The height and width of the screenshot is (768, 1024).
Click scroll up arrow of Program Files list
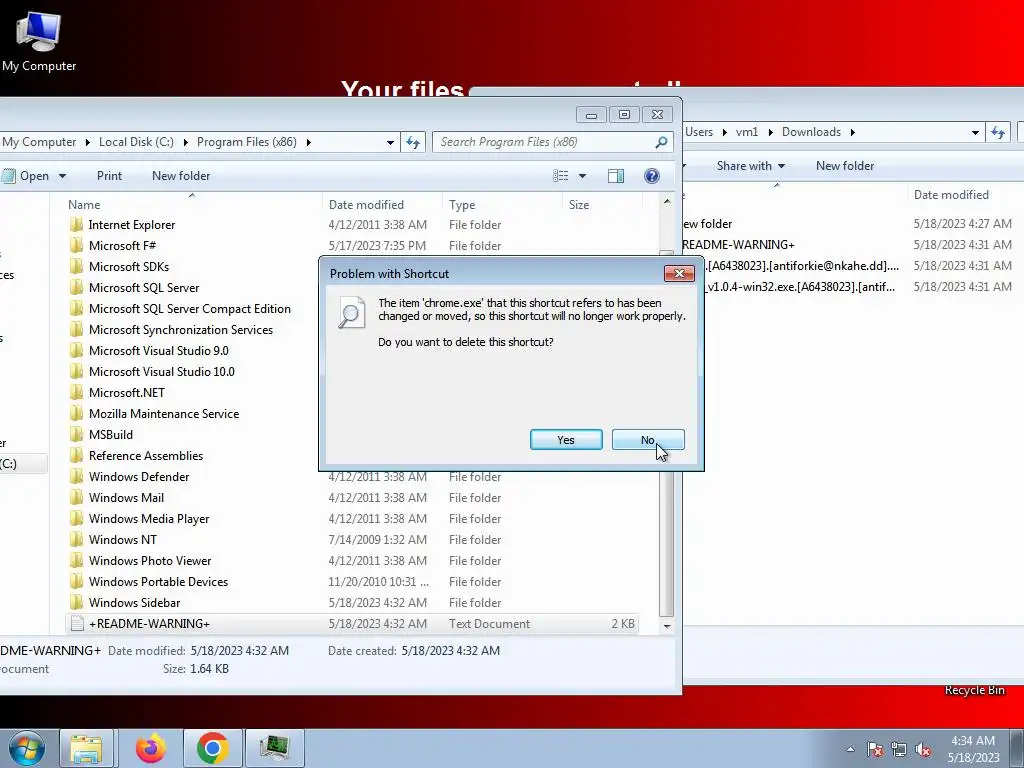coord(667,202)
